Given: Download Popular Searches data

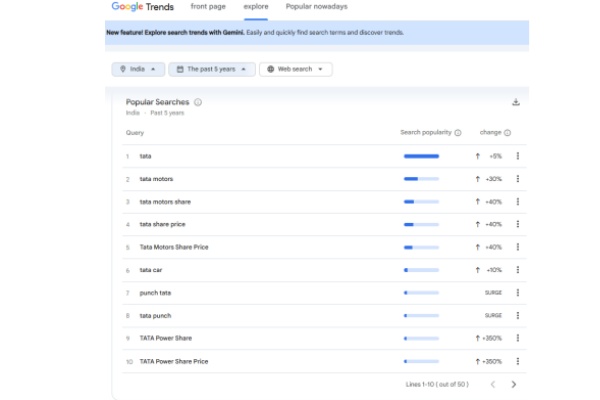Looking at the screenshot, I should [x=516, y=102].
